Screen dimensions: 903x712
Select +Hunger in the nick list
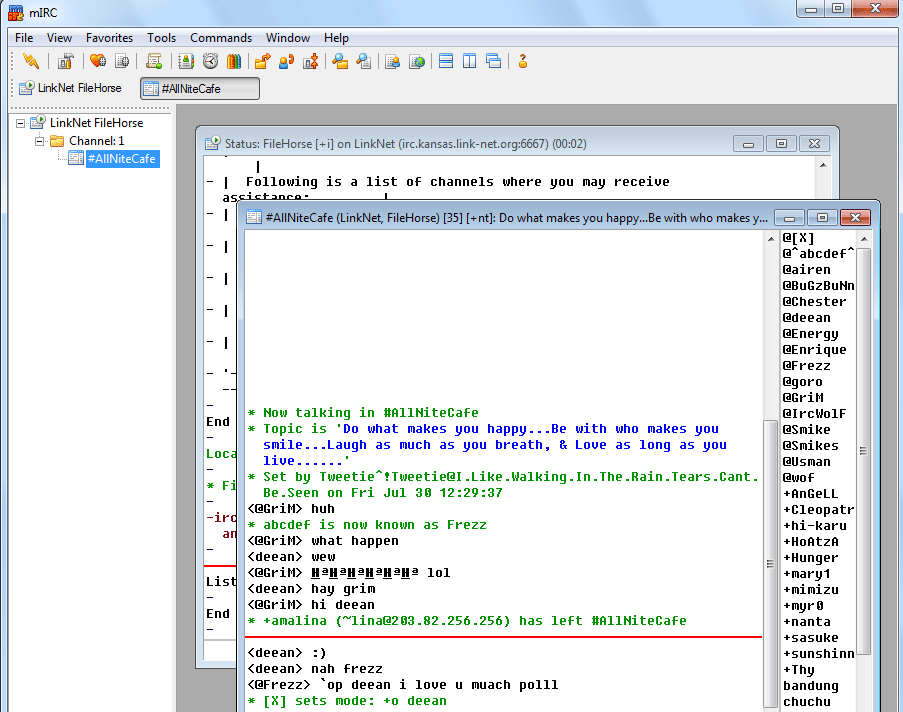tap(810, 558)
